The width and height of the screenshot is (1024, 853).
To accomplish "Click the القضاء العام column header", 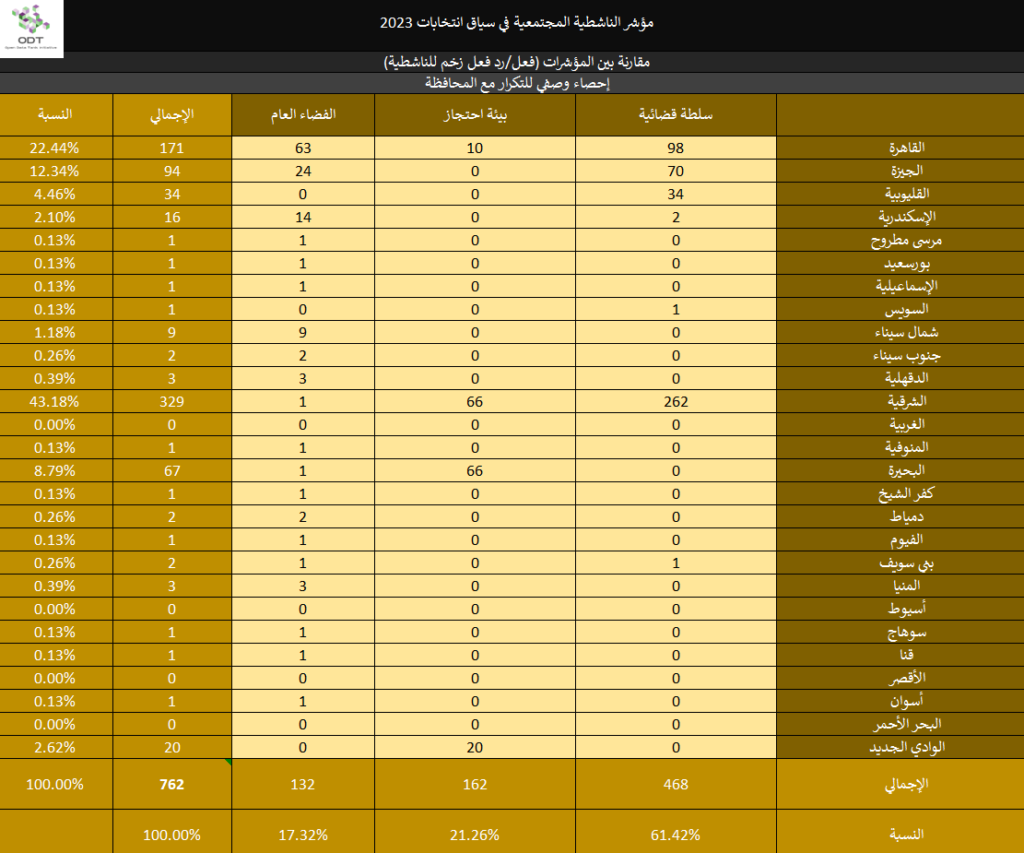I will coord(303,114).
